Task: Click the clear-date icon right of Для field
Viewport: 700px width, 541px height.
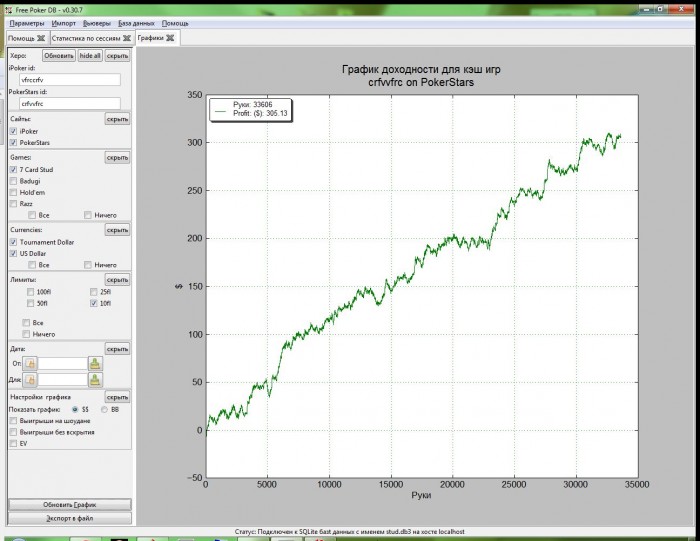Action: coord(95,380)
